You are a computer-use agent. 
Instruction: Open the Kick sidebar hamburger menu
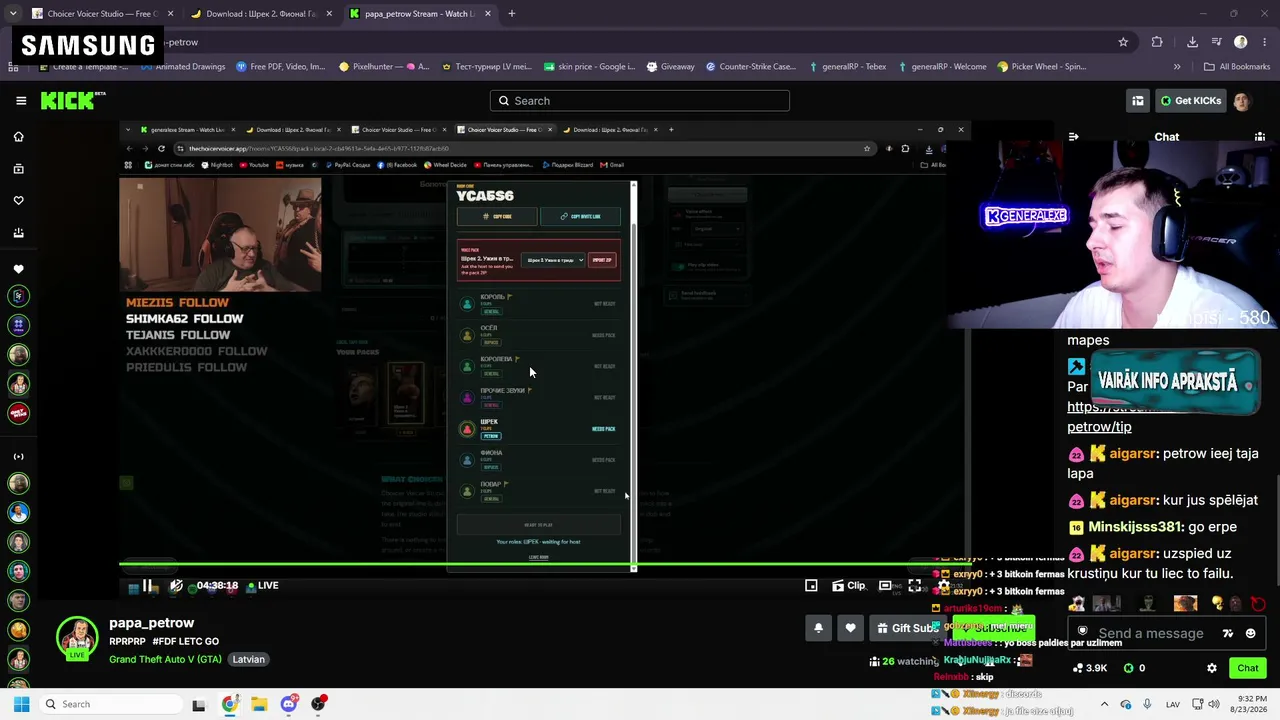point(21,100)
